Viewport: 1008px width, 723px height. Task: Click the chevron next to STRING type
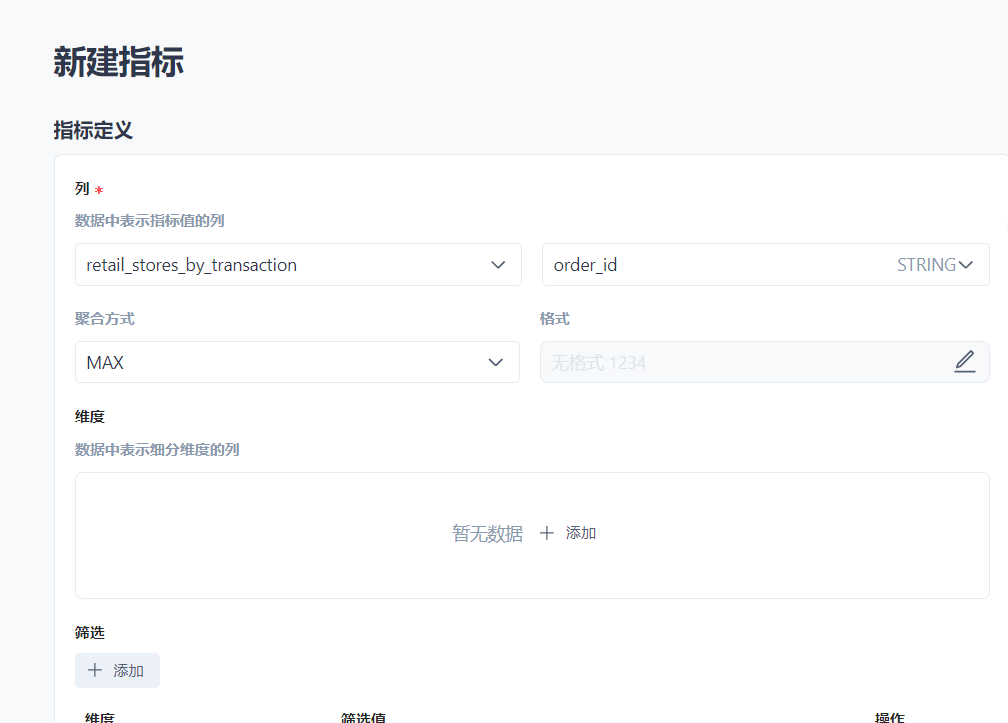pos(965,264)
